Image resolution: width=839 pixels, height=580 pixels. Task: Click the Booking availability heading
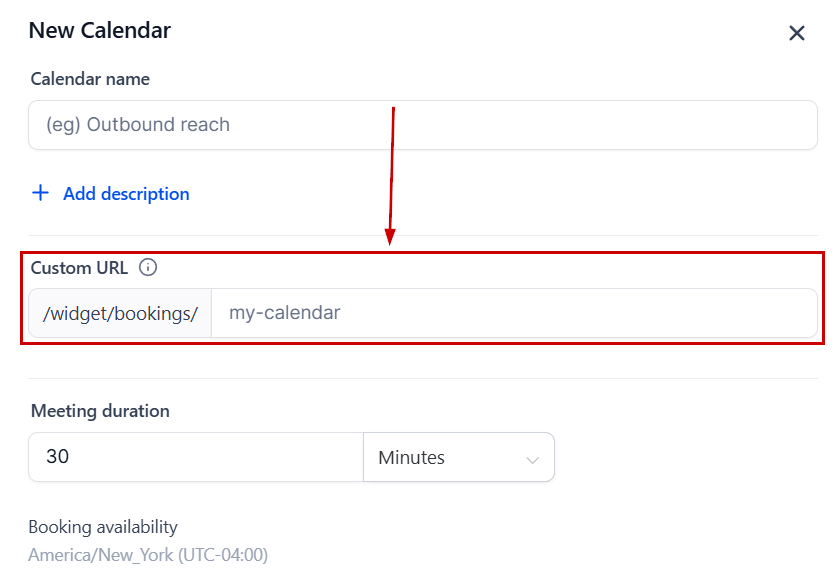[103, 527]
